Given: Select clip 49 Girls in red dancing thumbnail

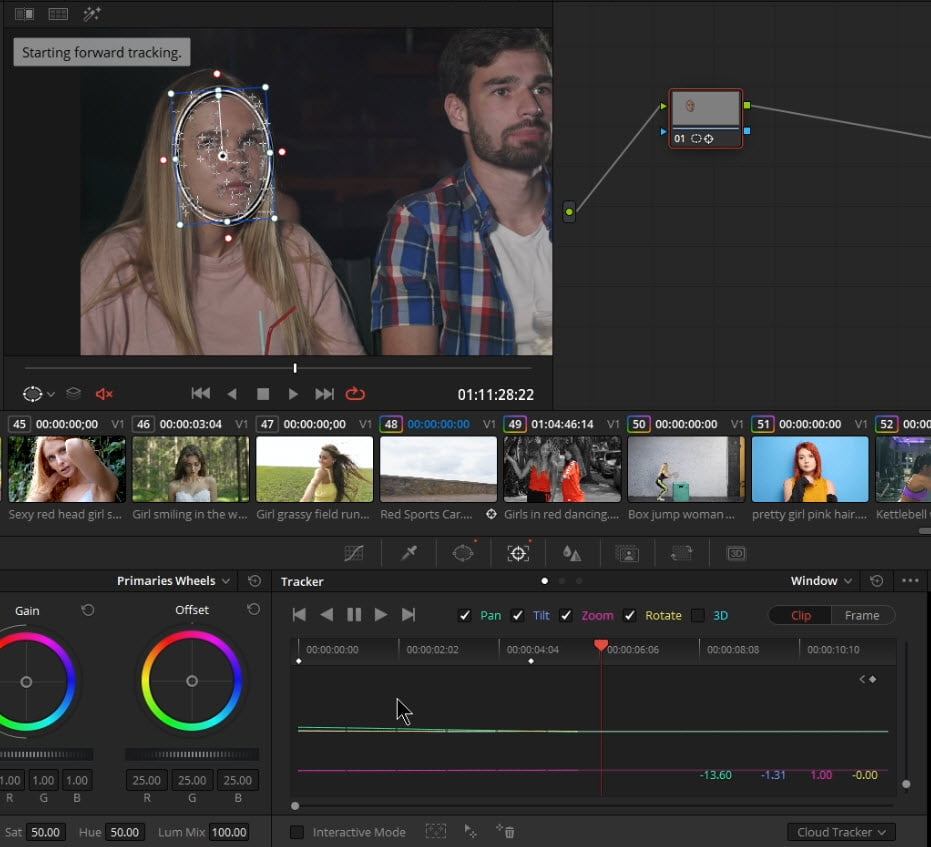Looking at the screenshot, I should [562, 469].
